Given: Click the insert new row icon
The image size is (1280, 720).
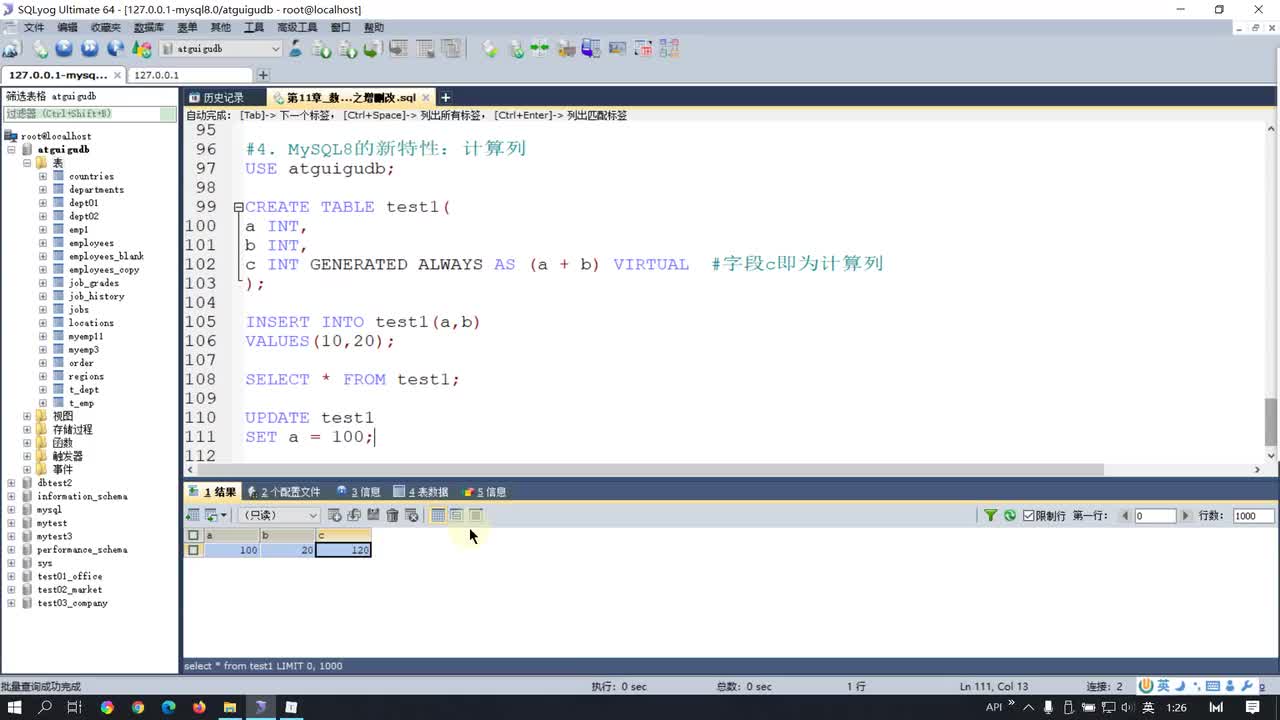Looking at the screenshot, I should (335, 515).
